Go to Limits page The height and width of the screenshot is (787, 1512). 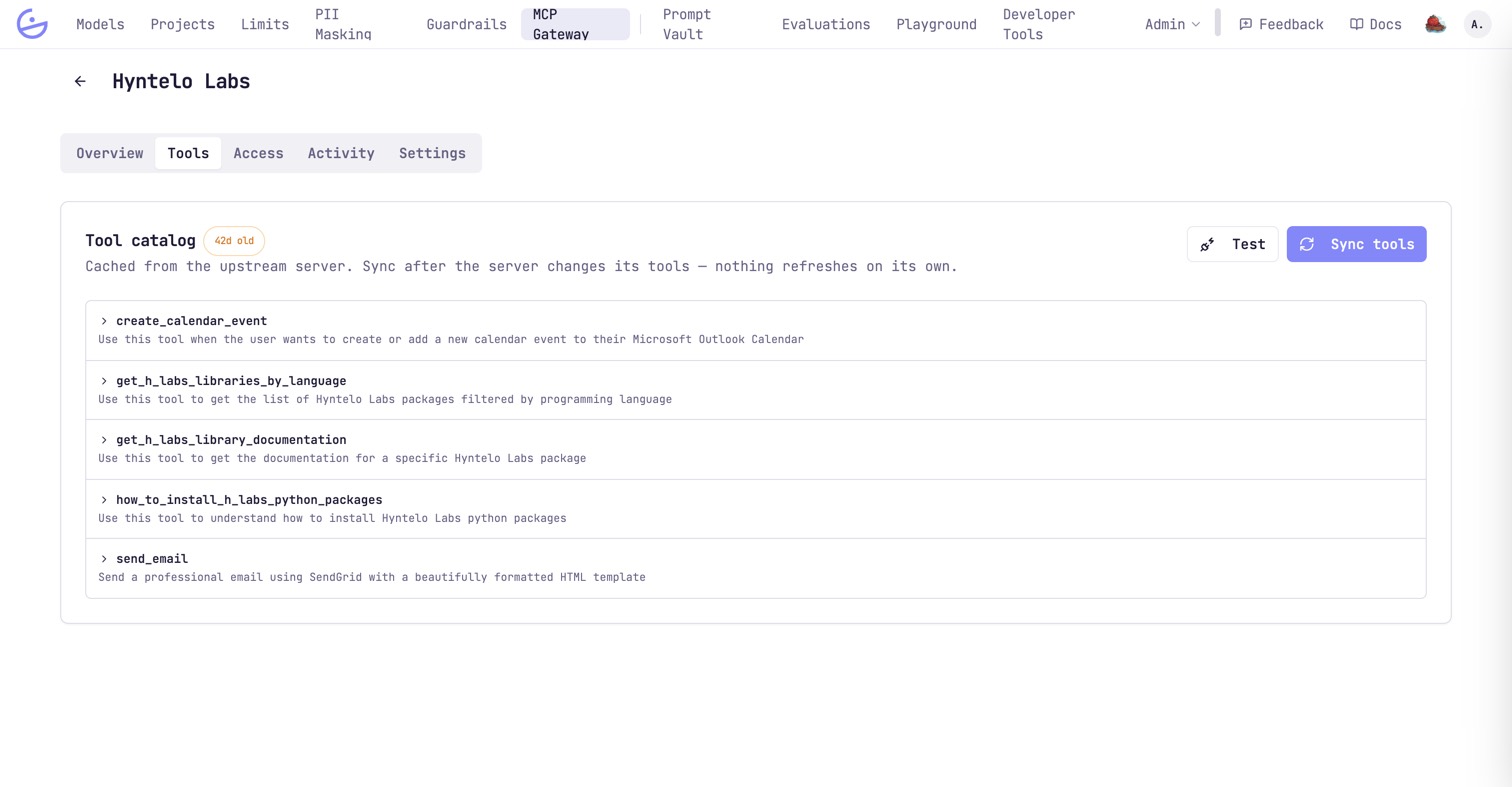tap(265, 24)
